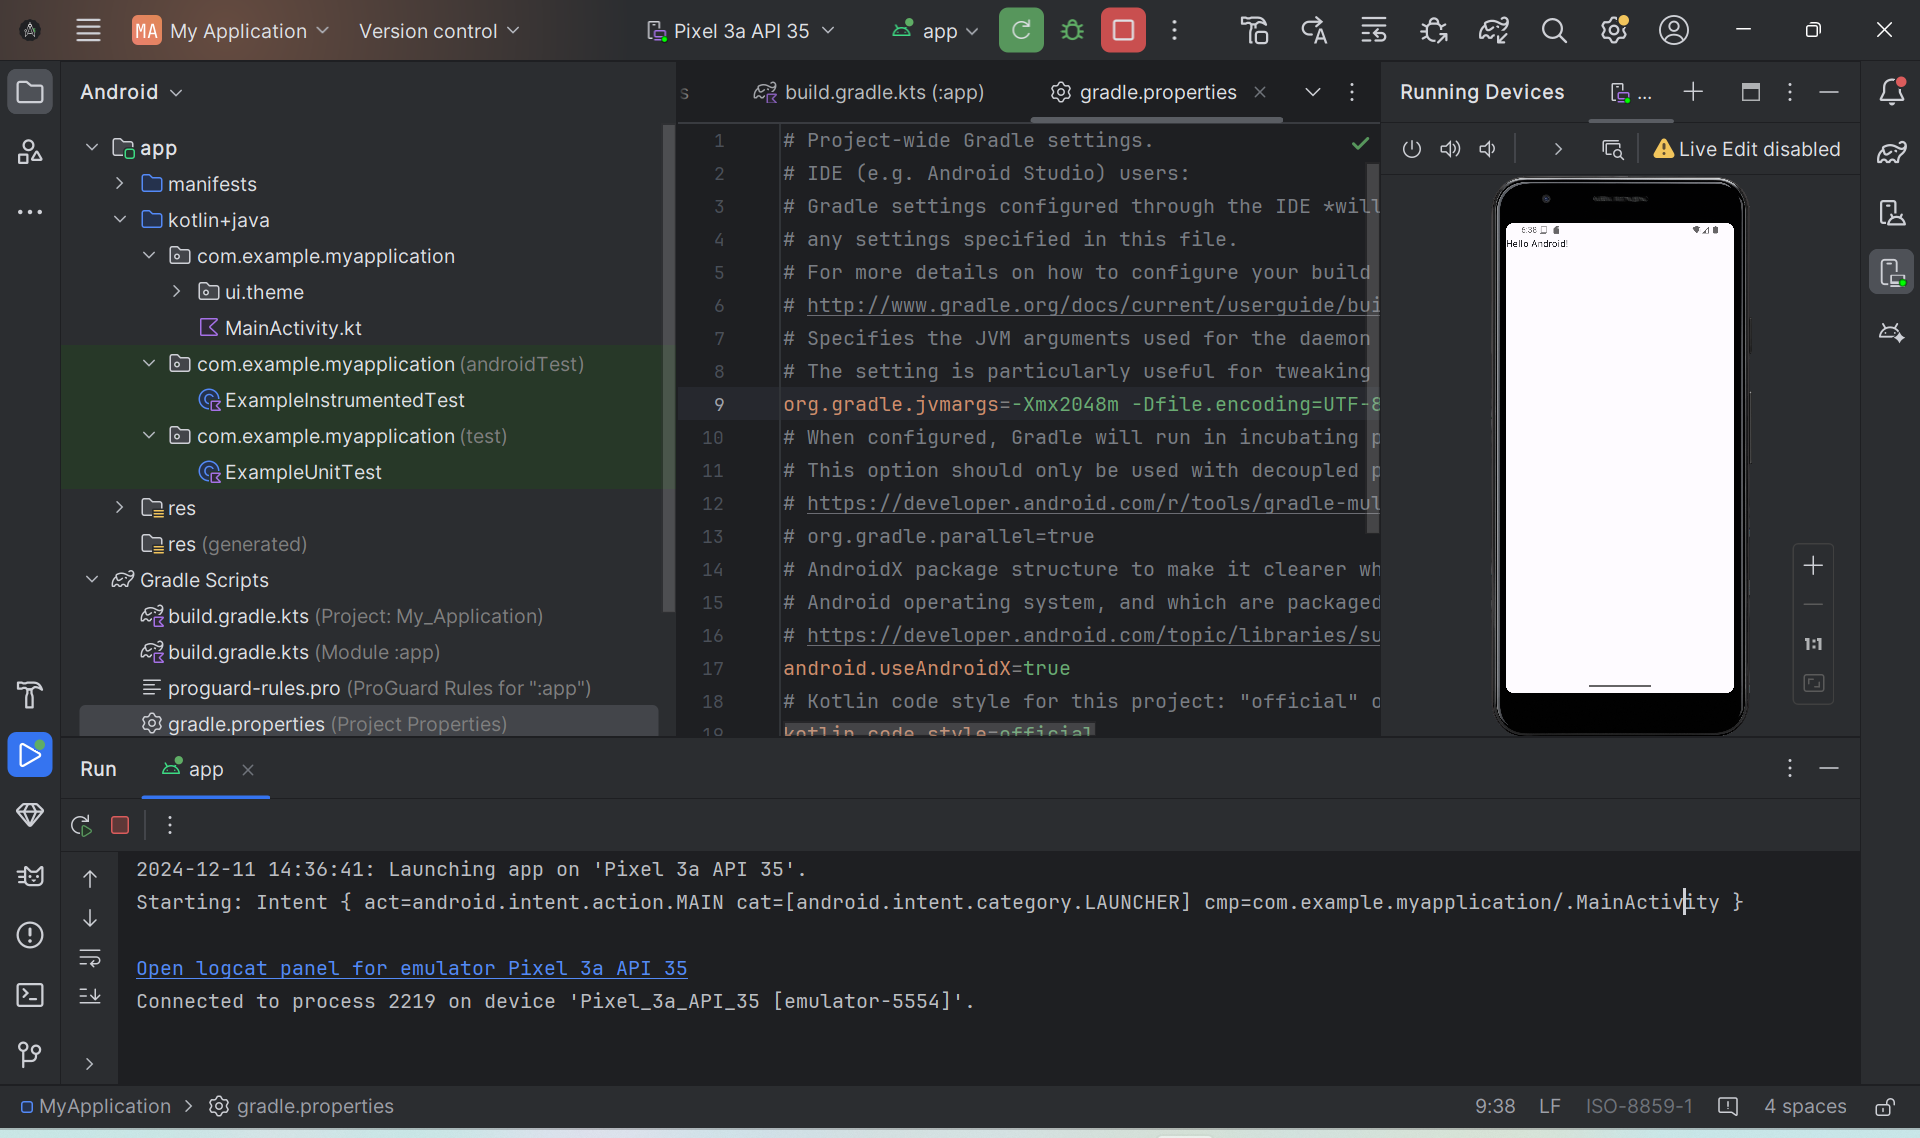Open the Android project view dropdown

coord(131,92)
